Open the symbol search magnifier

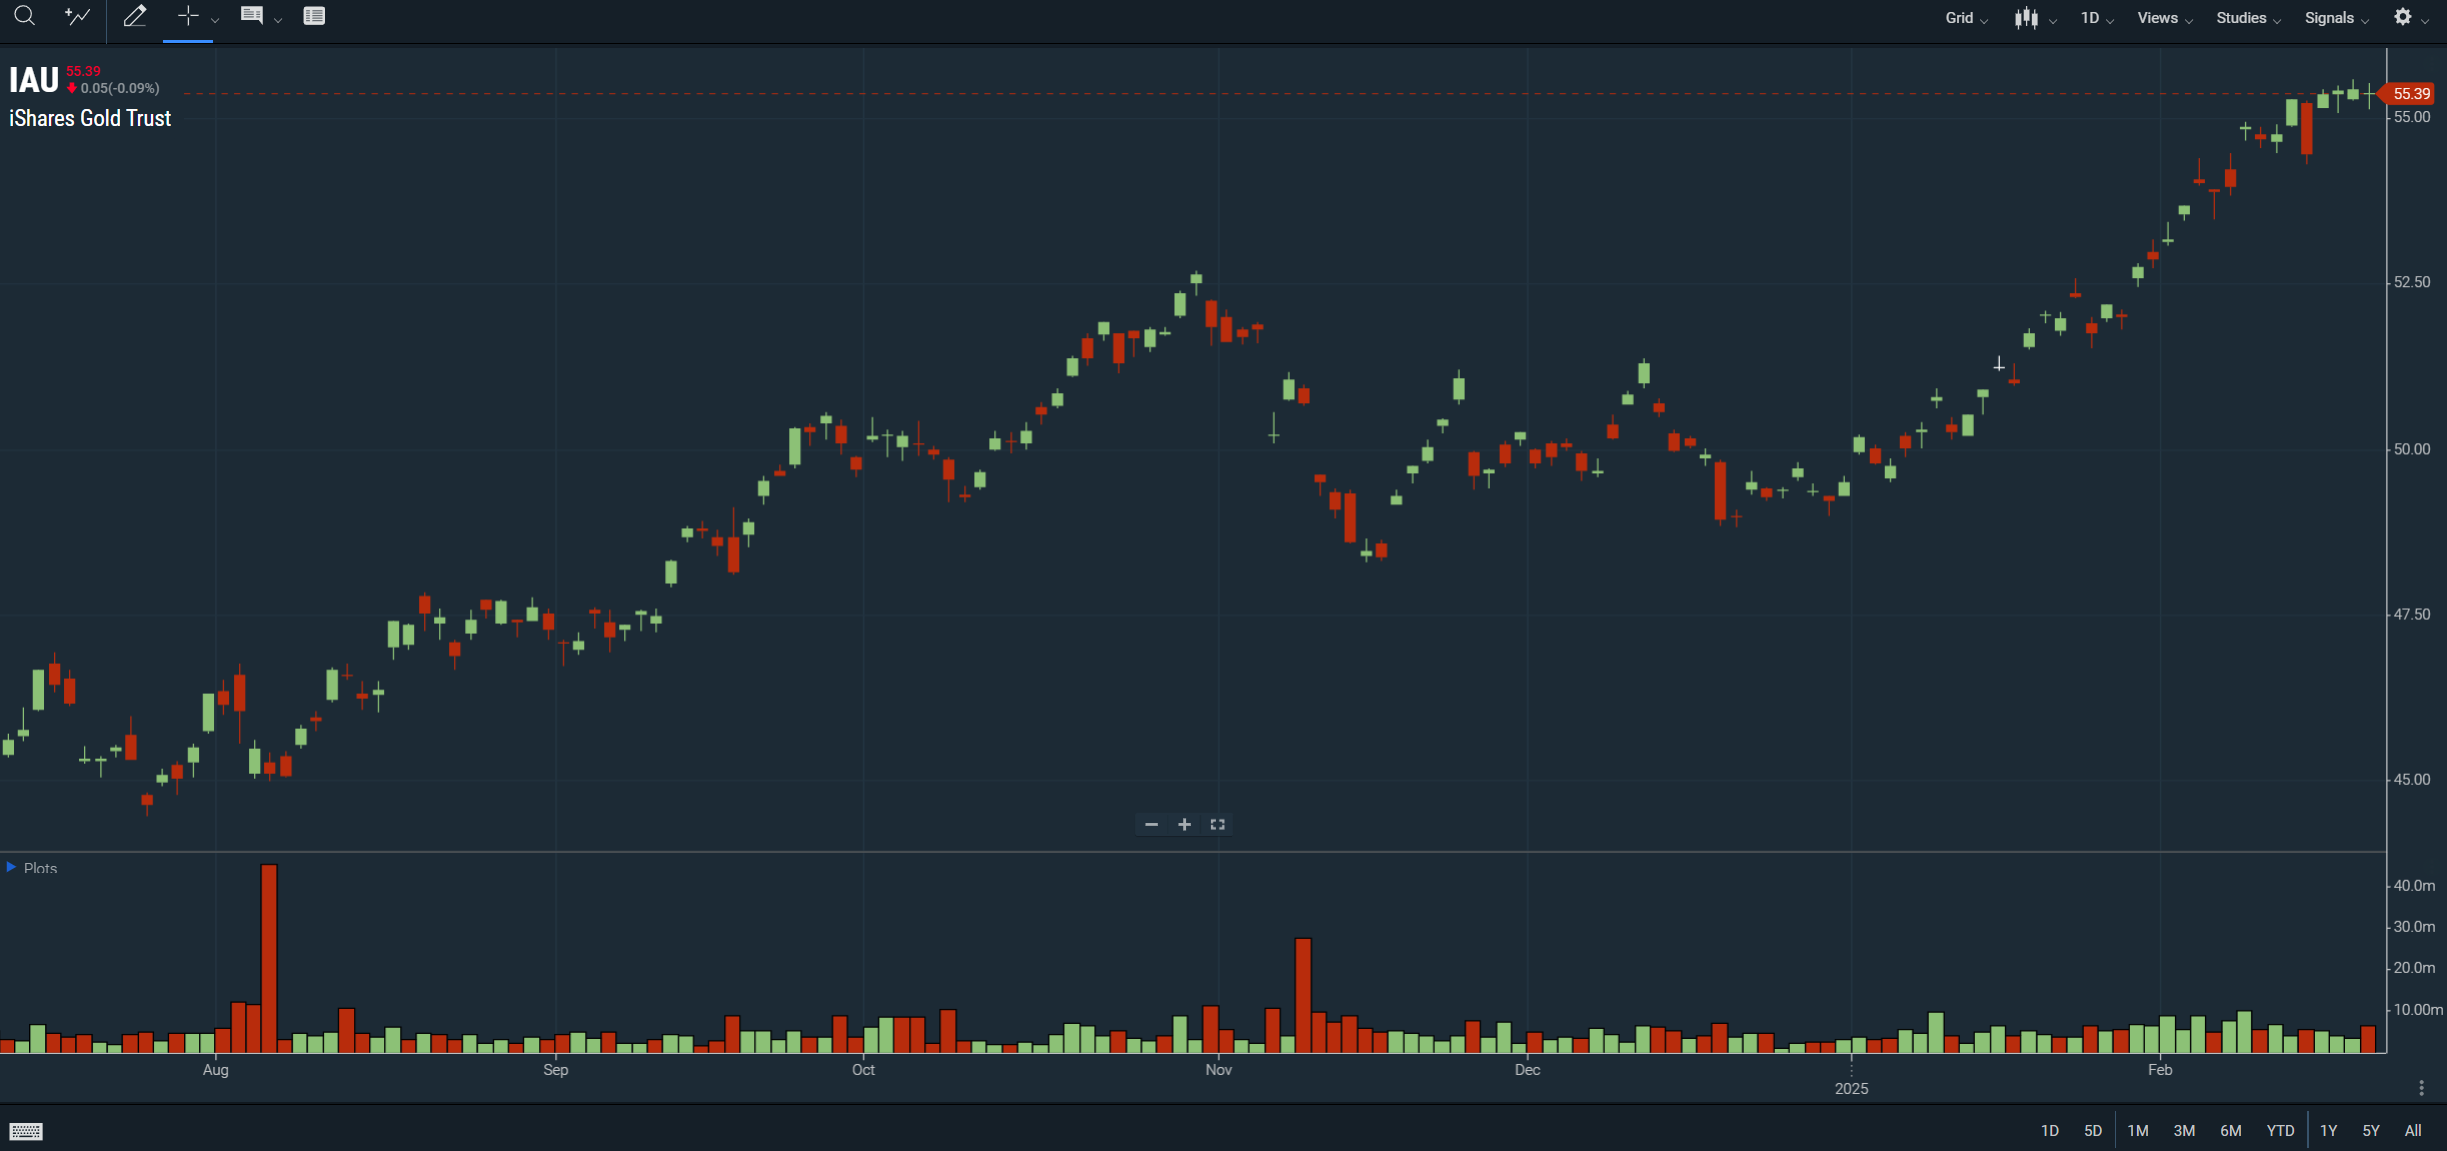pos(24,16)
